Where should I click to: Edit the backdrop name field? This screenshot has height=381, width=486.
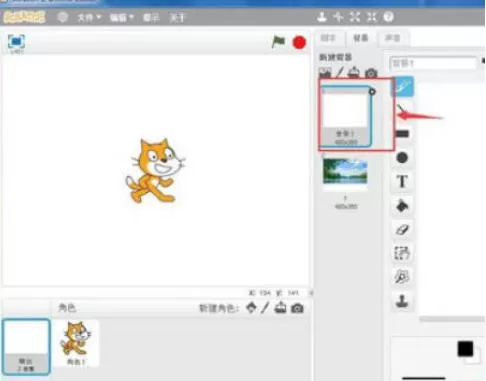(433, 63)
